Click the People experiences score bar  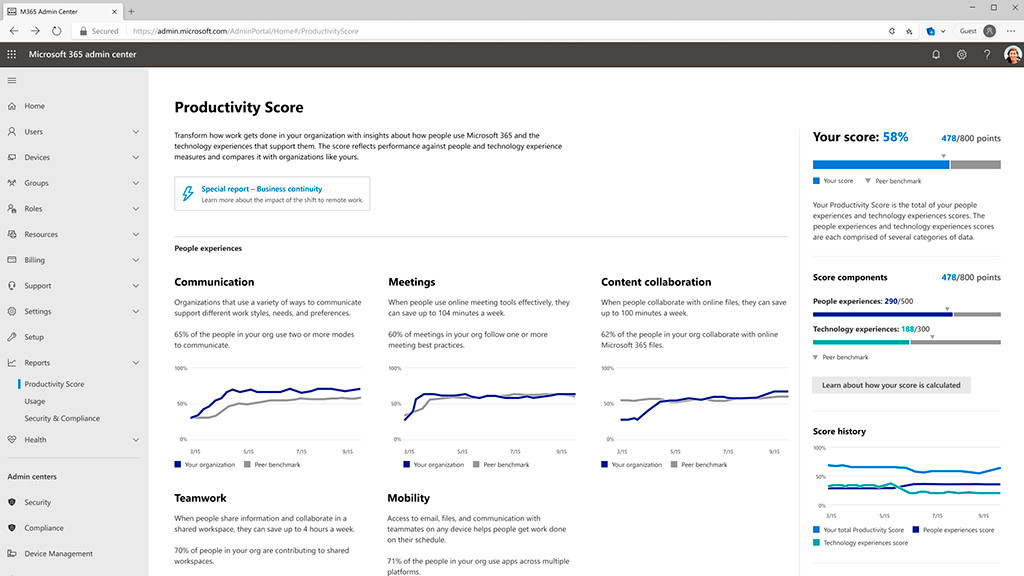pyautogui.click(x=906, y=314)
